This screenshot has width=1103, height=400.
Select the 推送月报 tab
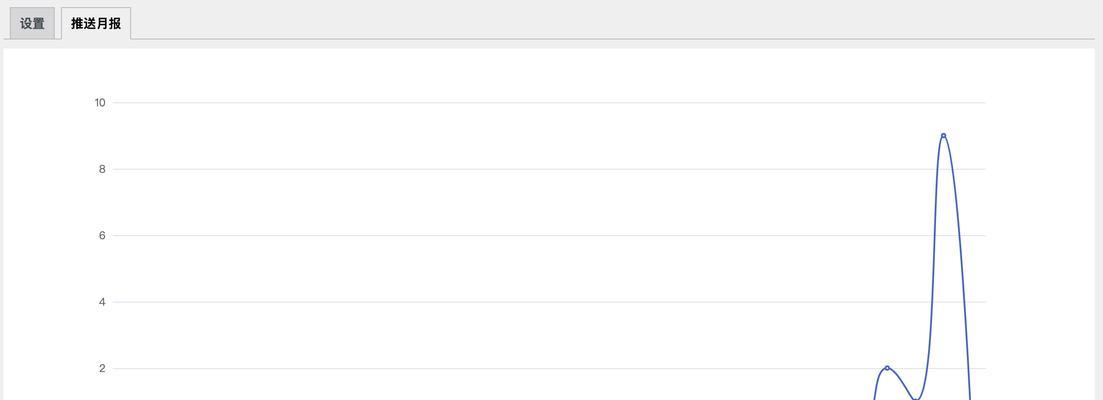[96, 23]
